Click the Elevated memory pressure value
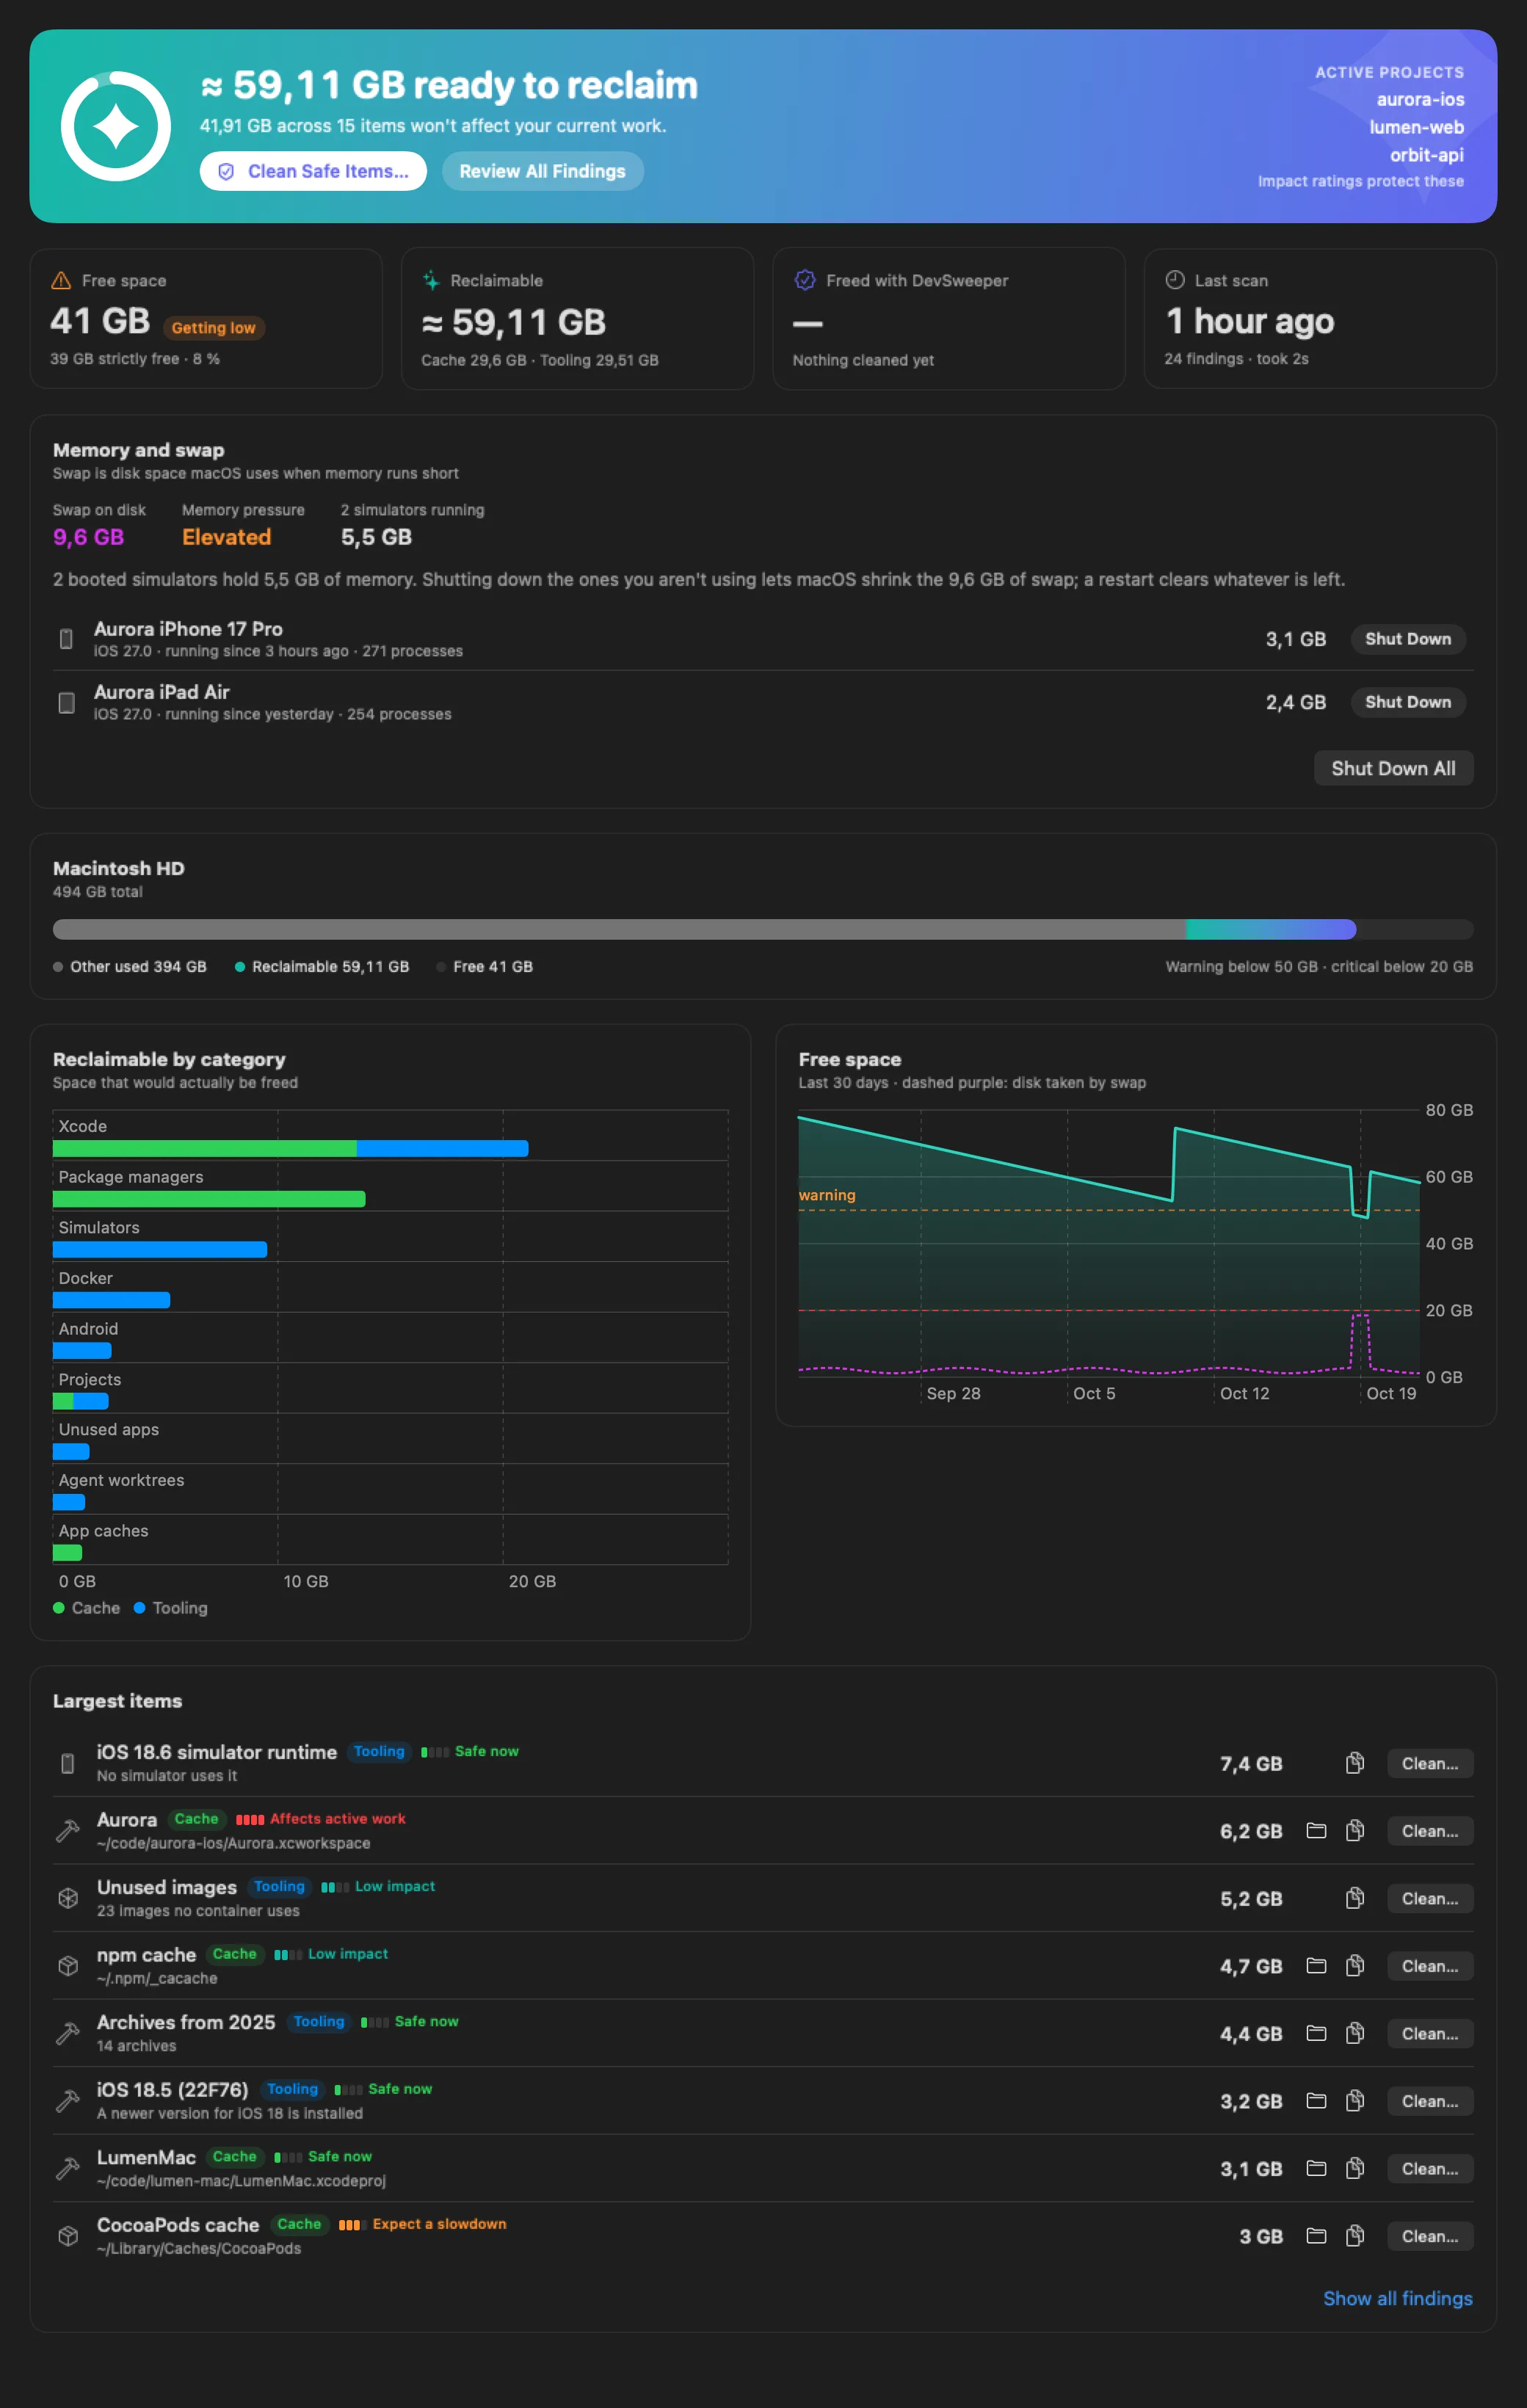This screenshot has height=2408, width=1527. tap(226, 537)
